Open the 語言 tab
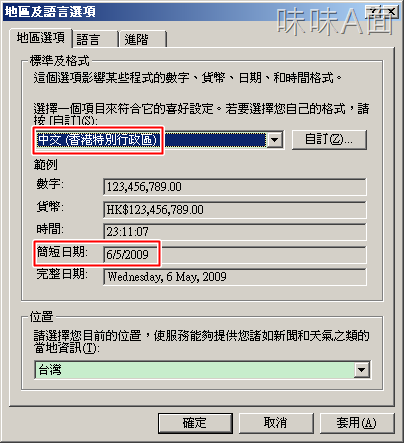Viewport: 404px width, 443px height. pos(95,39)
